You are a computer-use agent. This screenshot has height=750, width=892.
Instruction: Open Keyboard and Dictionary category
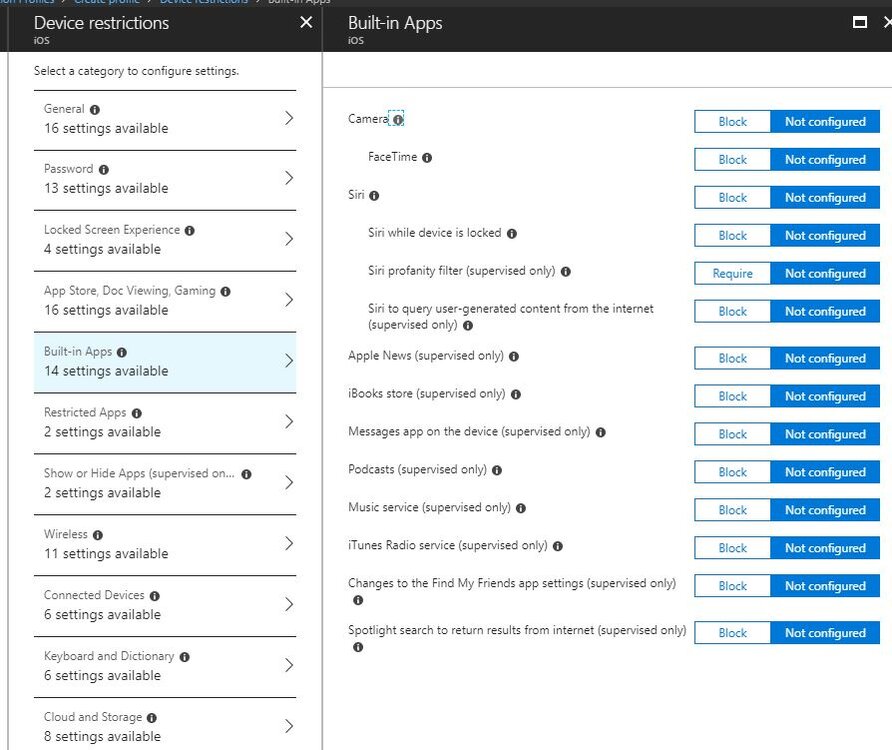pyautogui.click(x=165, y=667)
